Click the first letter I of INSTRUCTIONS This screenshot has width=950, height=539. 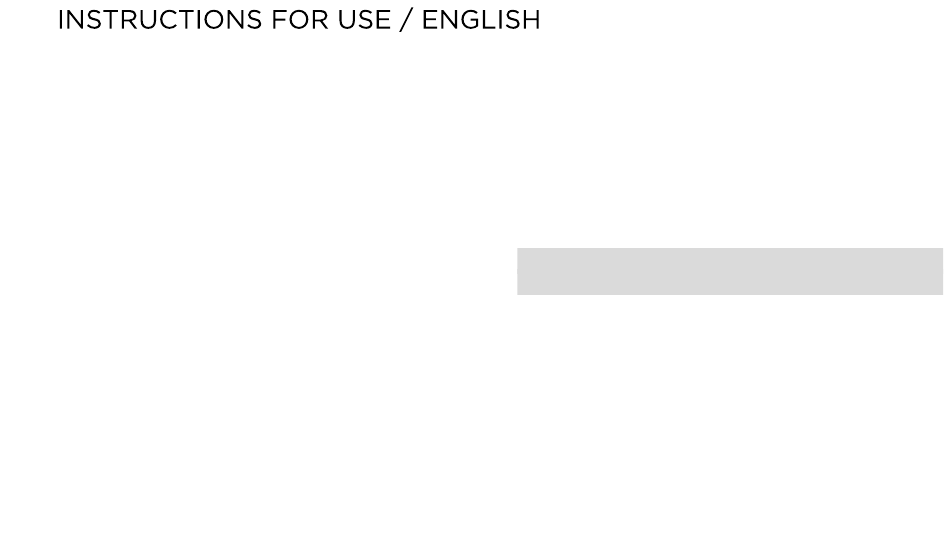60,20
